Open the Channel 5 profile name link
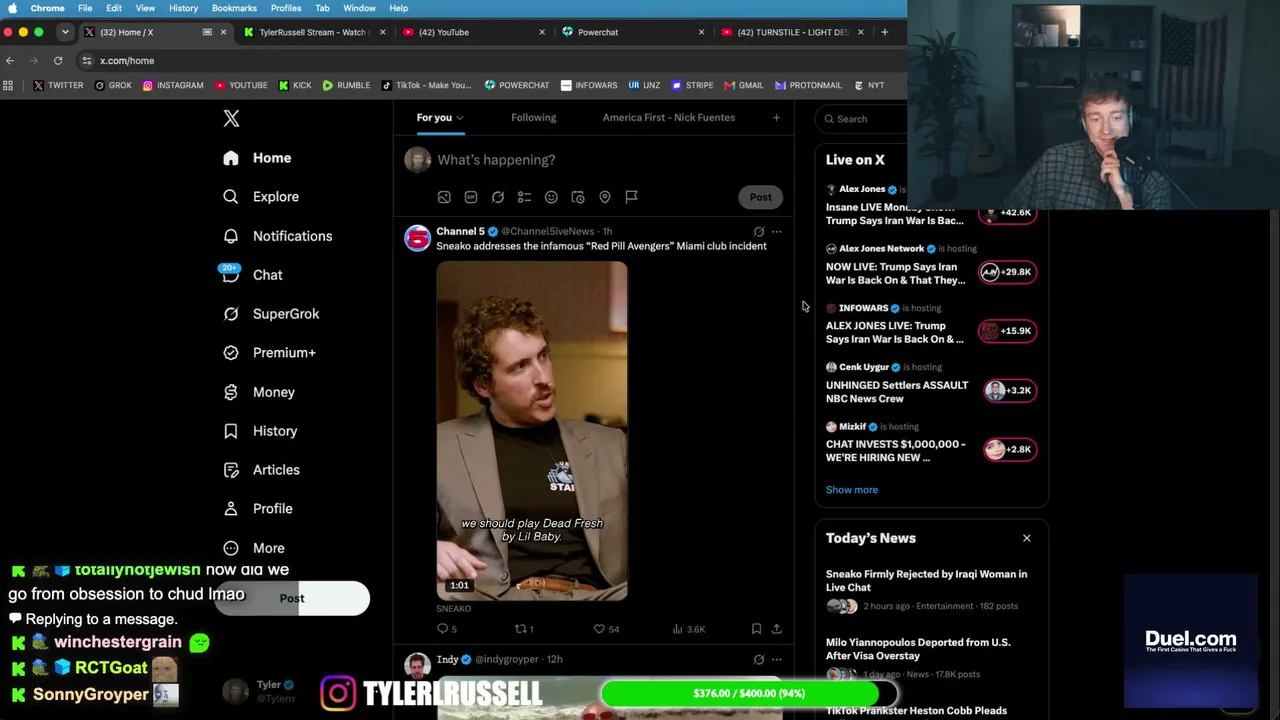The image size is (1280, 720). point(460,232)
